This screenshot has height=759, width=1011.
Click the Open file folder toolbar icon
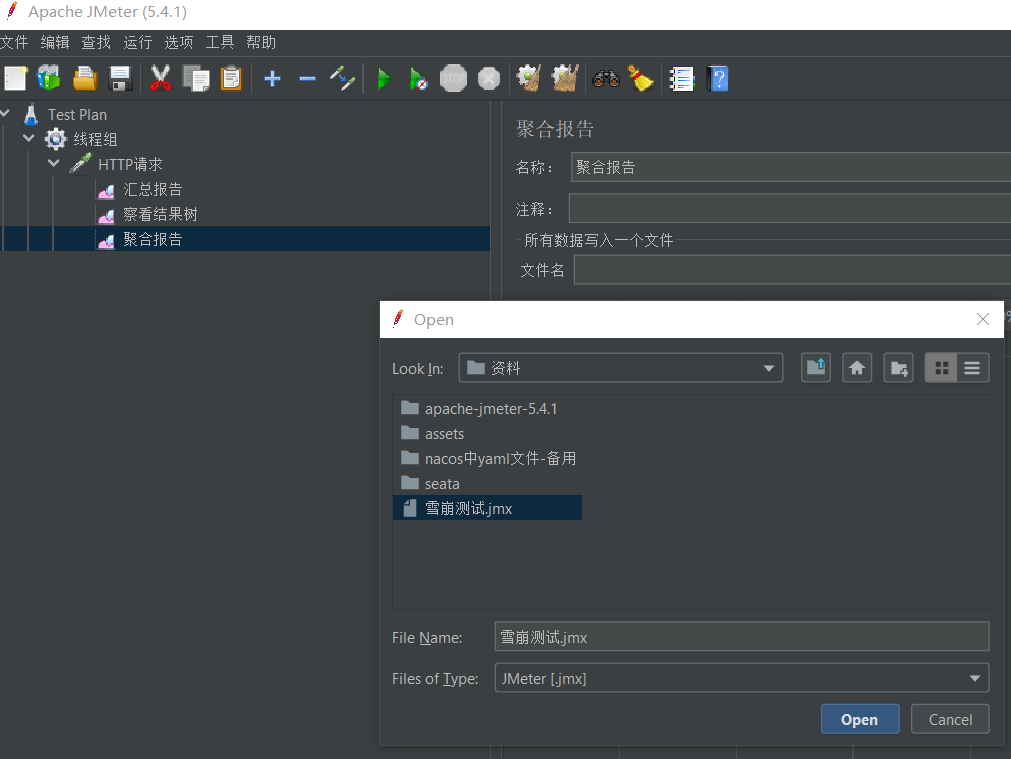click(84, 79)
